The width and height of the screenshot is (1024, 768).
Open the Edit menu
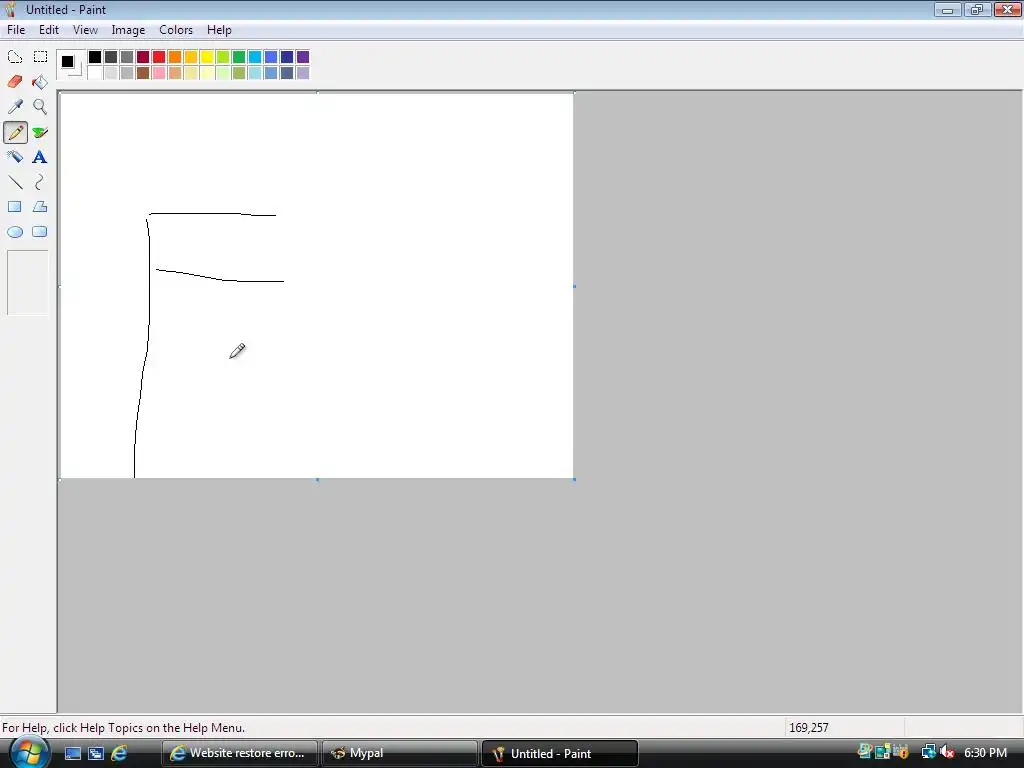point(49,30)
